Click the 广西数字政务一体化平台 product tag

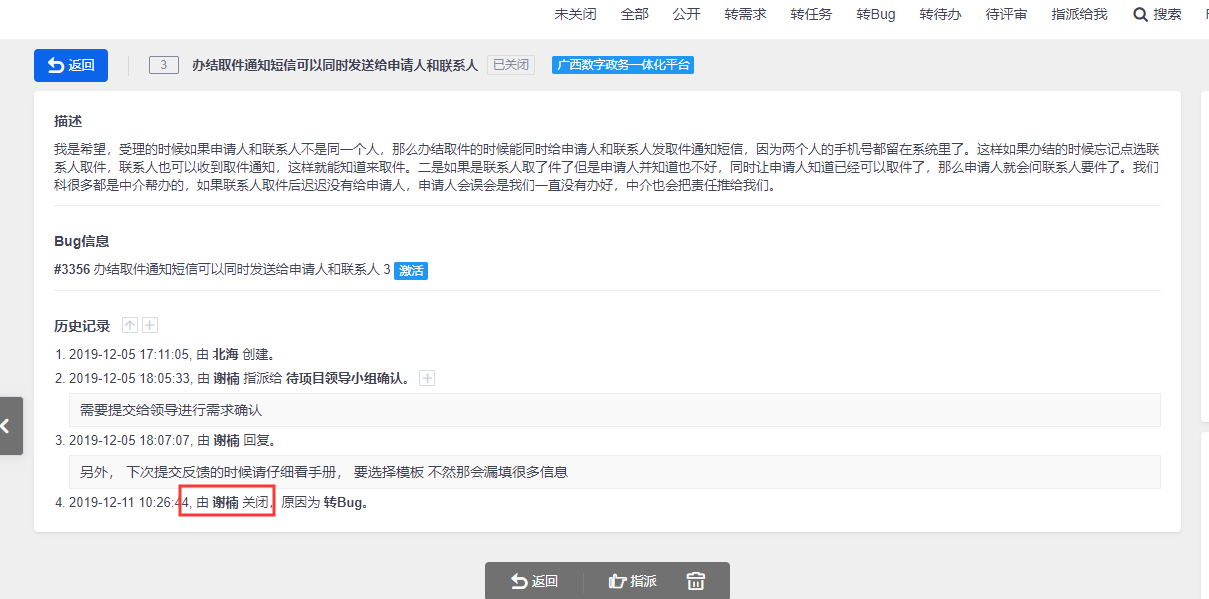(623, 65)
